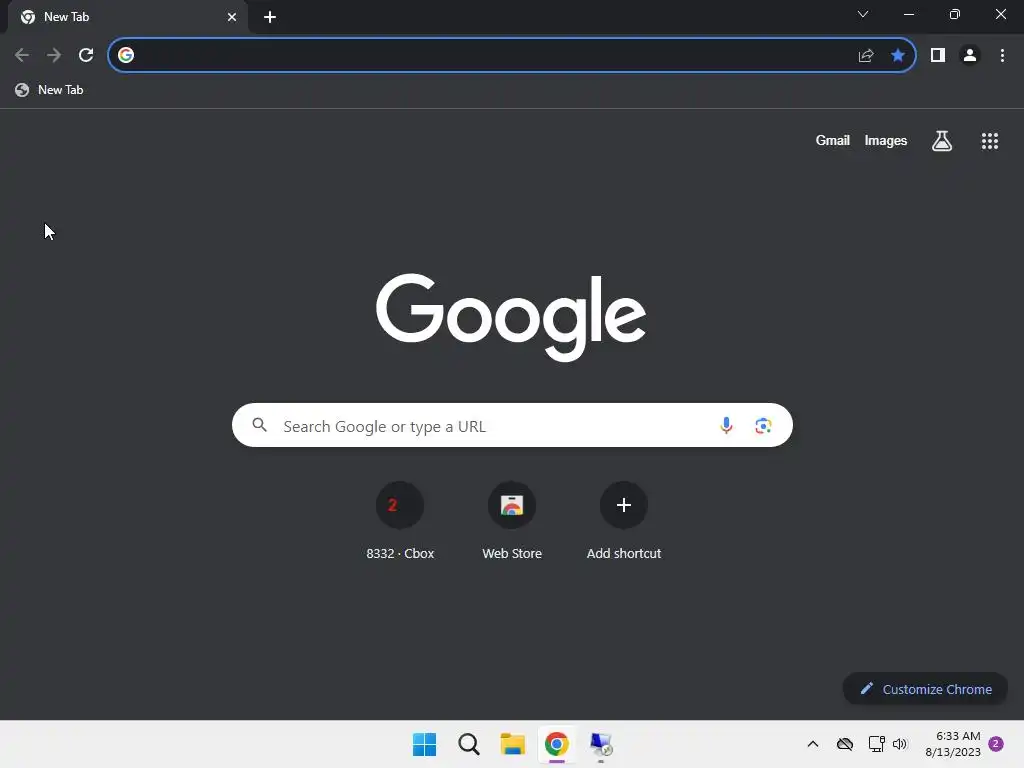Open a new tab with plus button
Image resolution: width=1024 pixels, height=768 pixels.
click(270, 17)
